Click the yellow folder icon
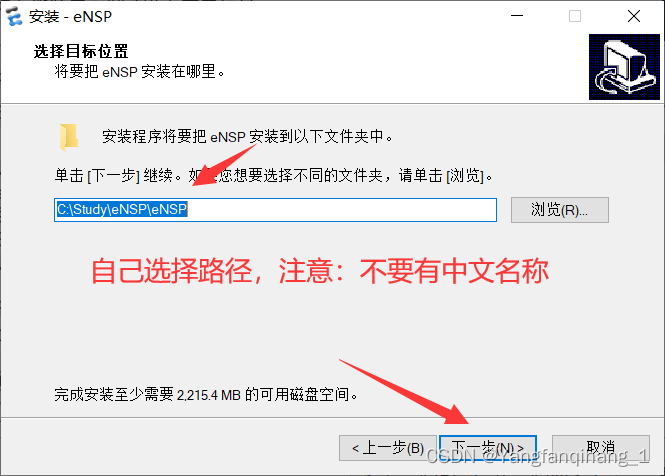Image resolution: width=665 pixels, height=476 pixels. pos(69,137)
